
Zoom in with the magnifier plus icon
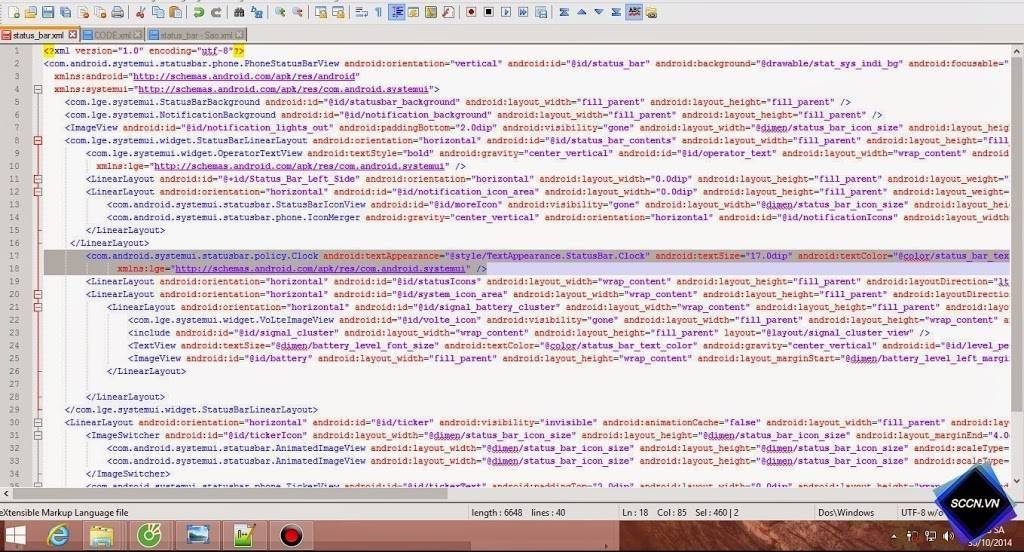click(x=280, y=12)
